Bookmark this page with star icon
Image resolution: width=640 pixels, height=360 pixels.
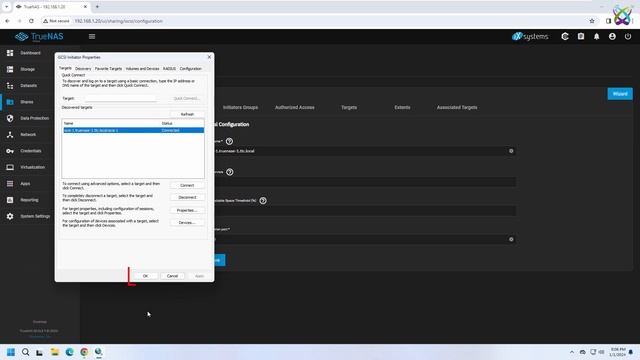tap(592, 21)
